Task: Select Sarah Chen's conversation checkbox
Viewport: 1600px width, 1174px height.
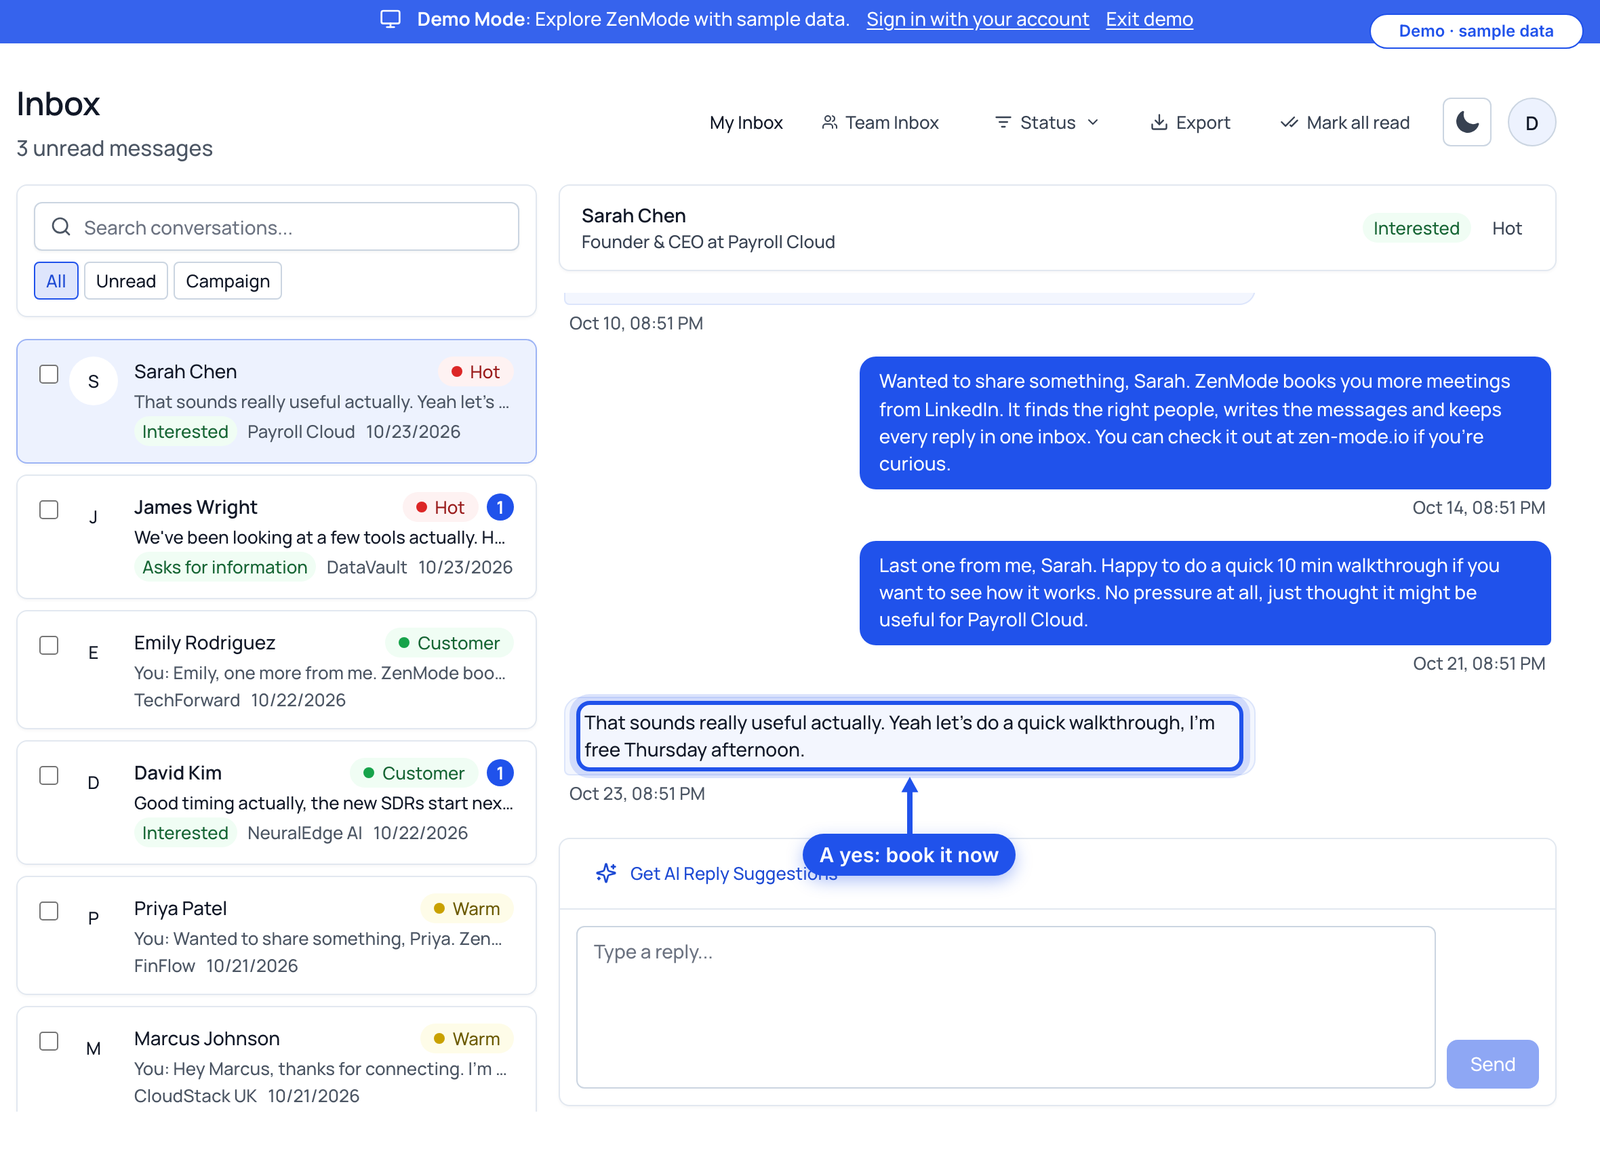Action: 49,374
